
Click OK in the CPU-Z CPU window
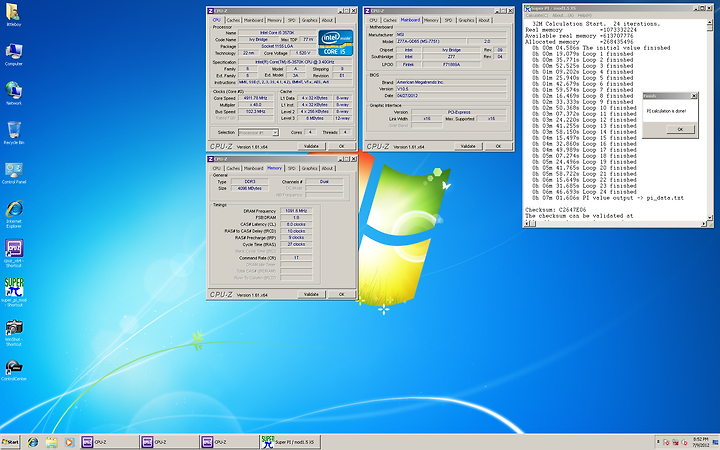(341, 146)
